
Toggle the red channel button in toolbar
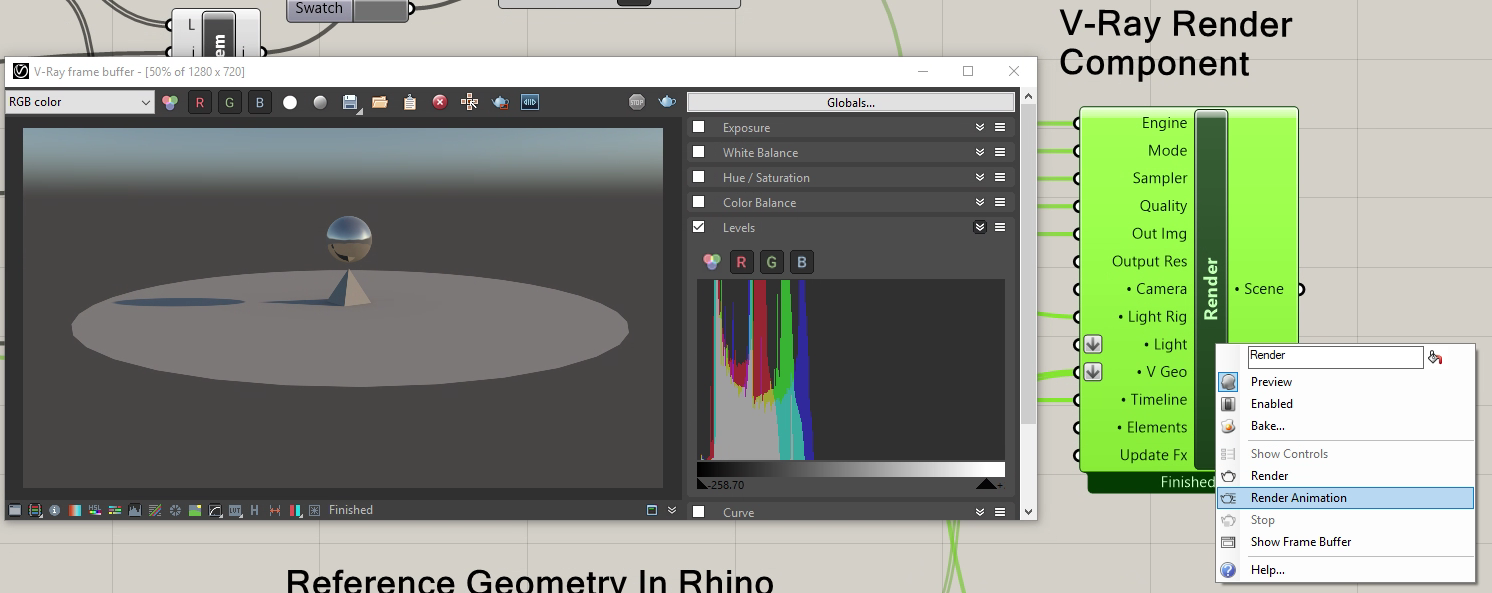tap(200, 102)
